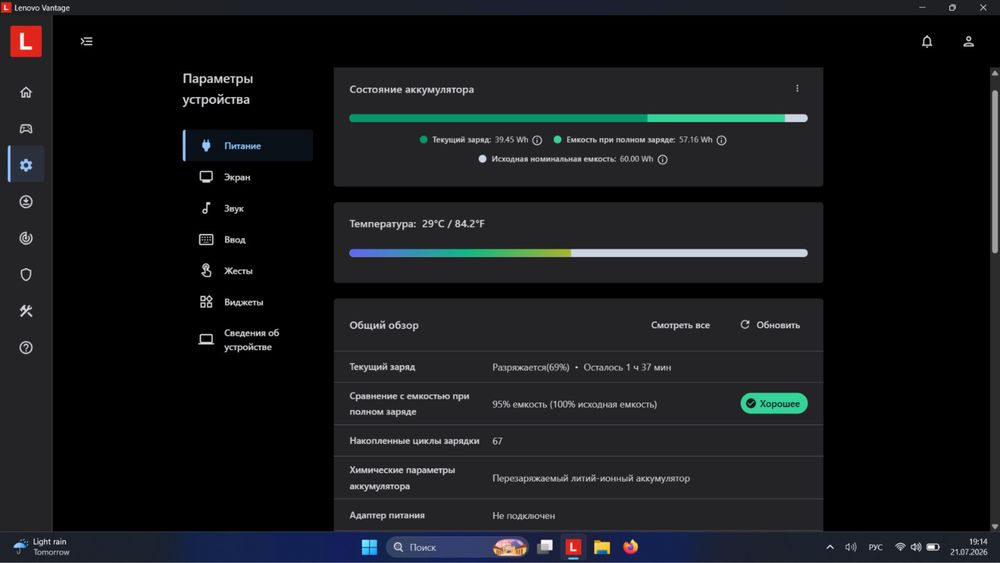The width and height of the screenshot is (1000, 563).
Task: Click the temperature gradient bar
Action: point(578,253)
